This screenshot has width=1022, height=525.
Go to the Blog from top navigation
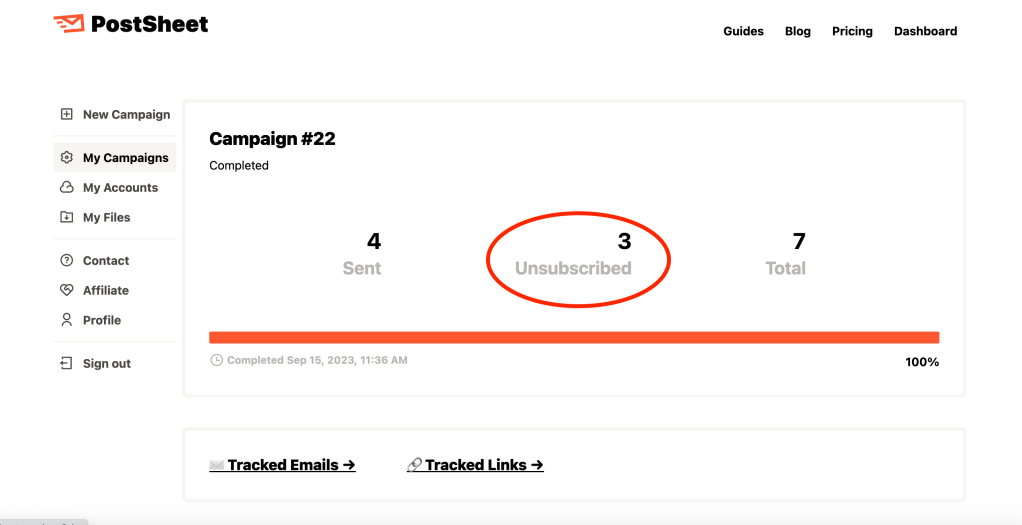[798, 32]
